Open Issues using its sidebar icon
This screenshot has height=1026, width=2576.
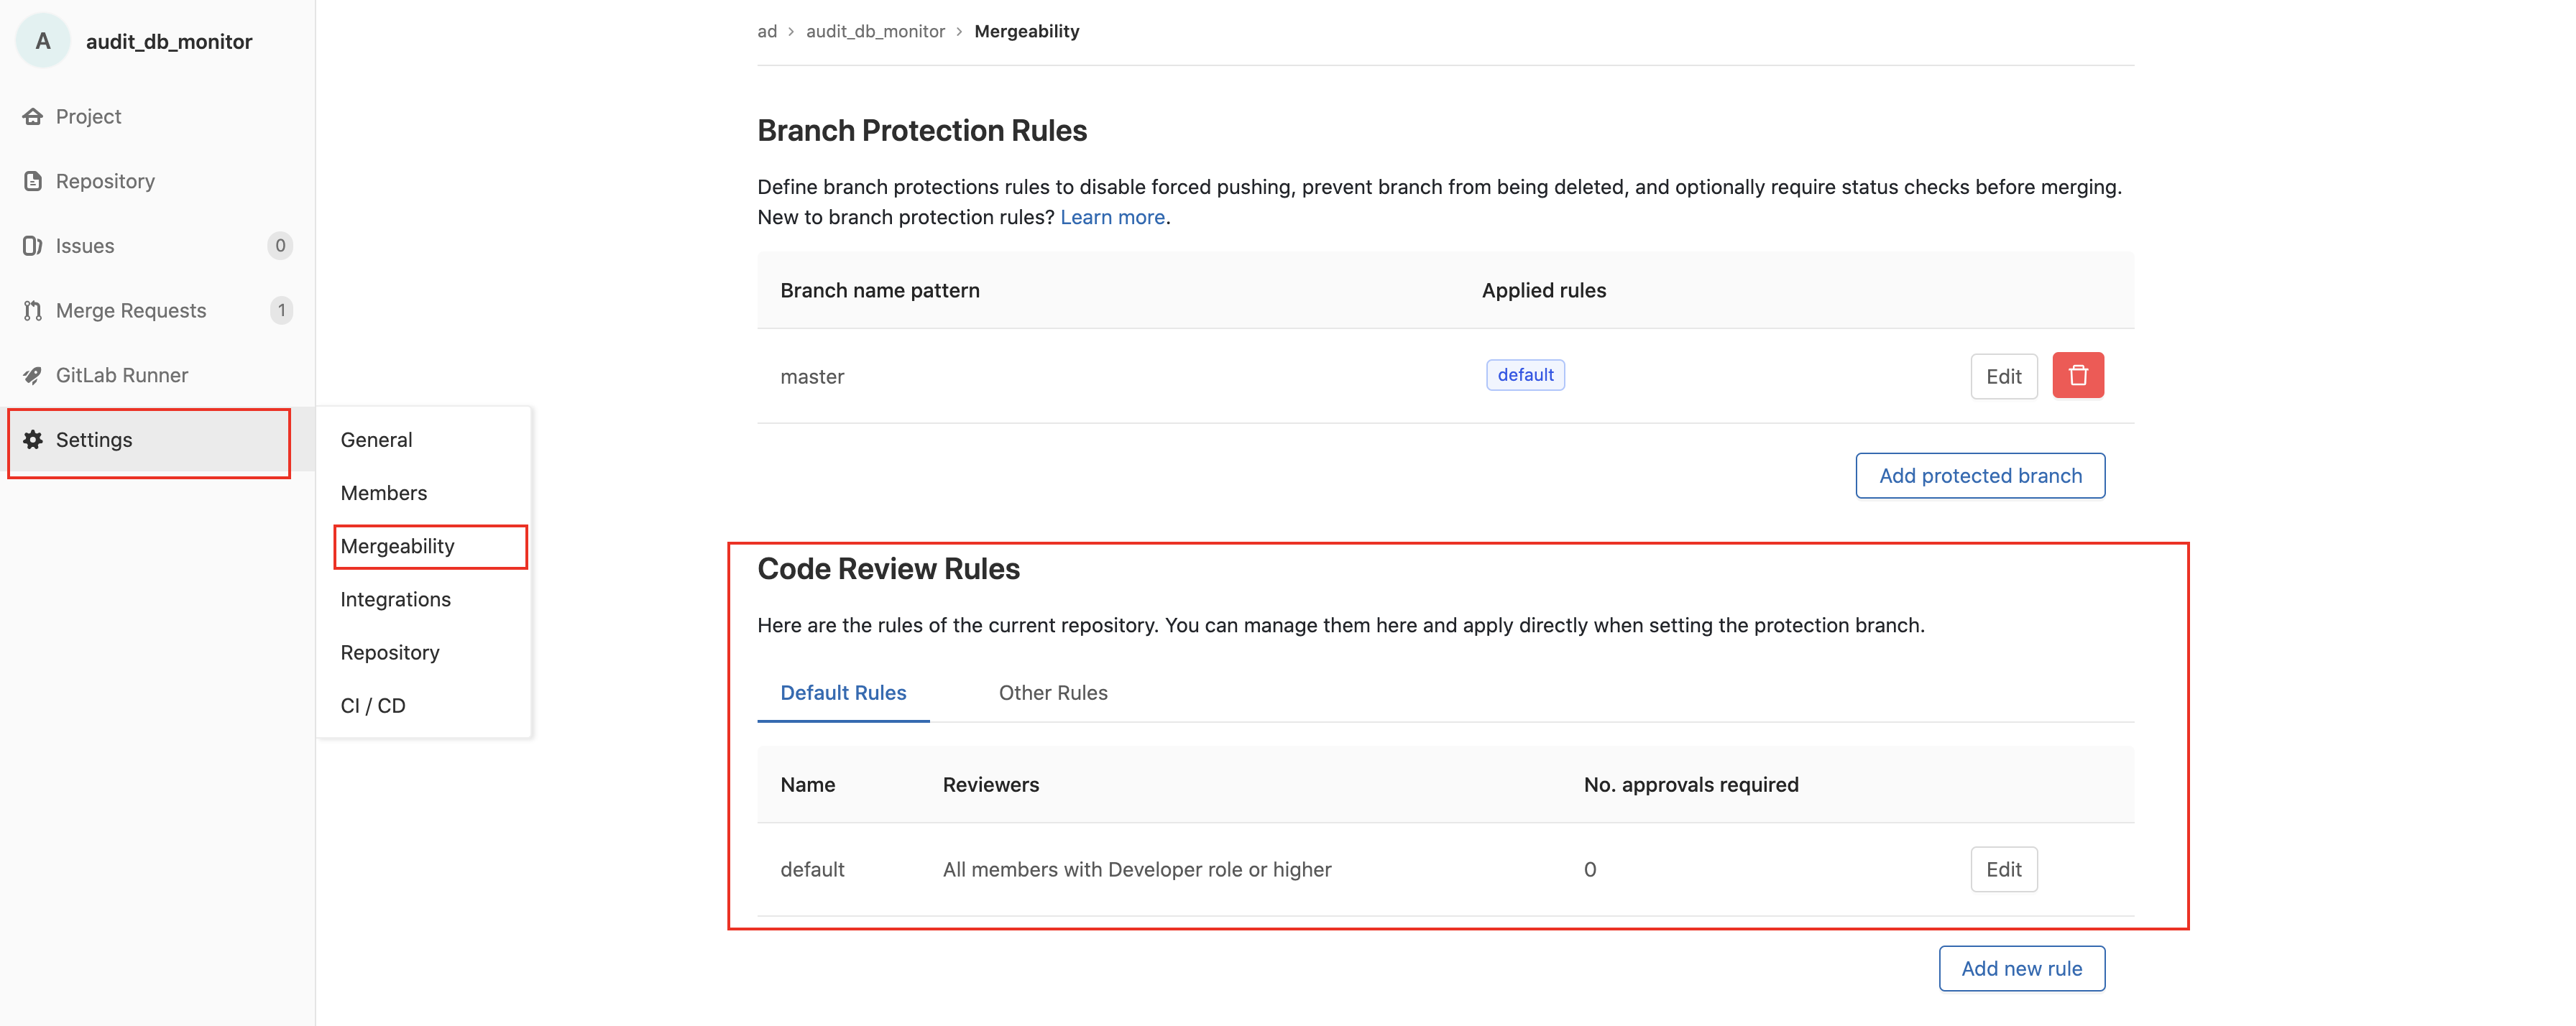coord(32,245)
